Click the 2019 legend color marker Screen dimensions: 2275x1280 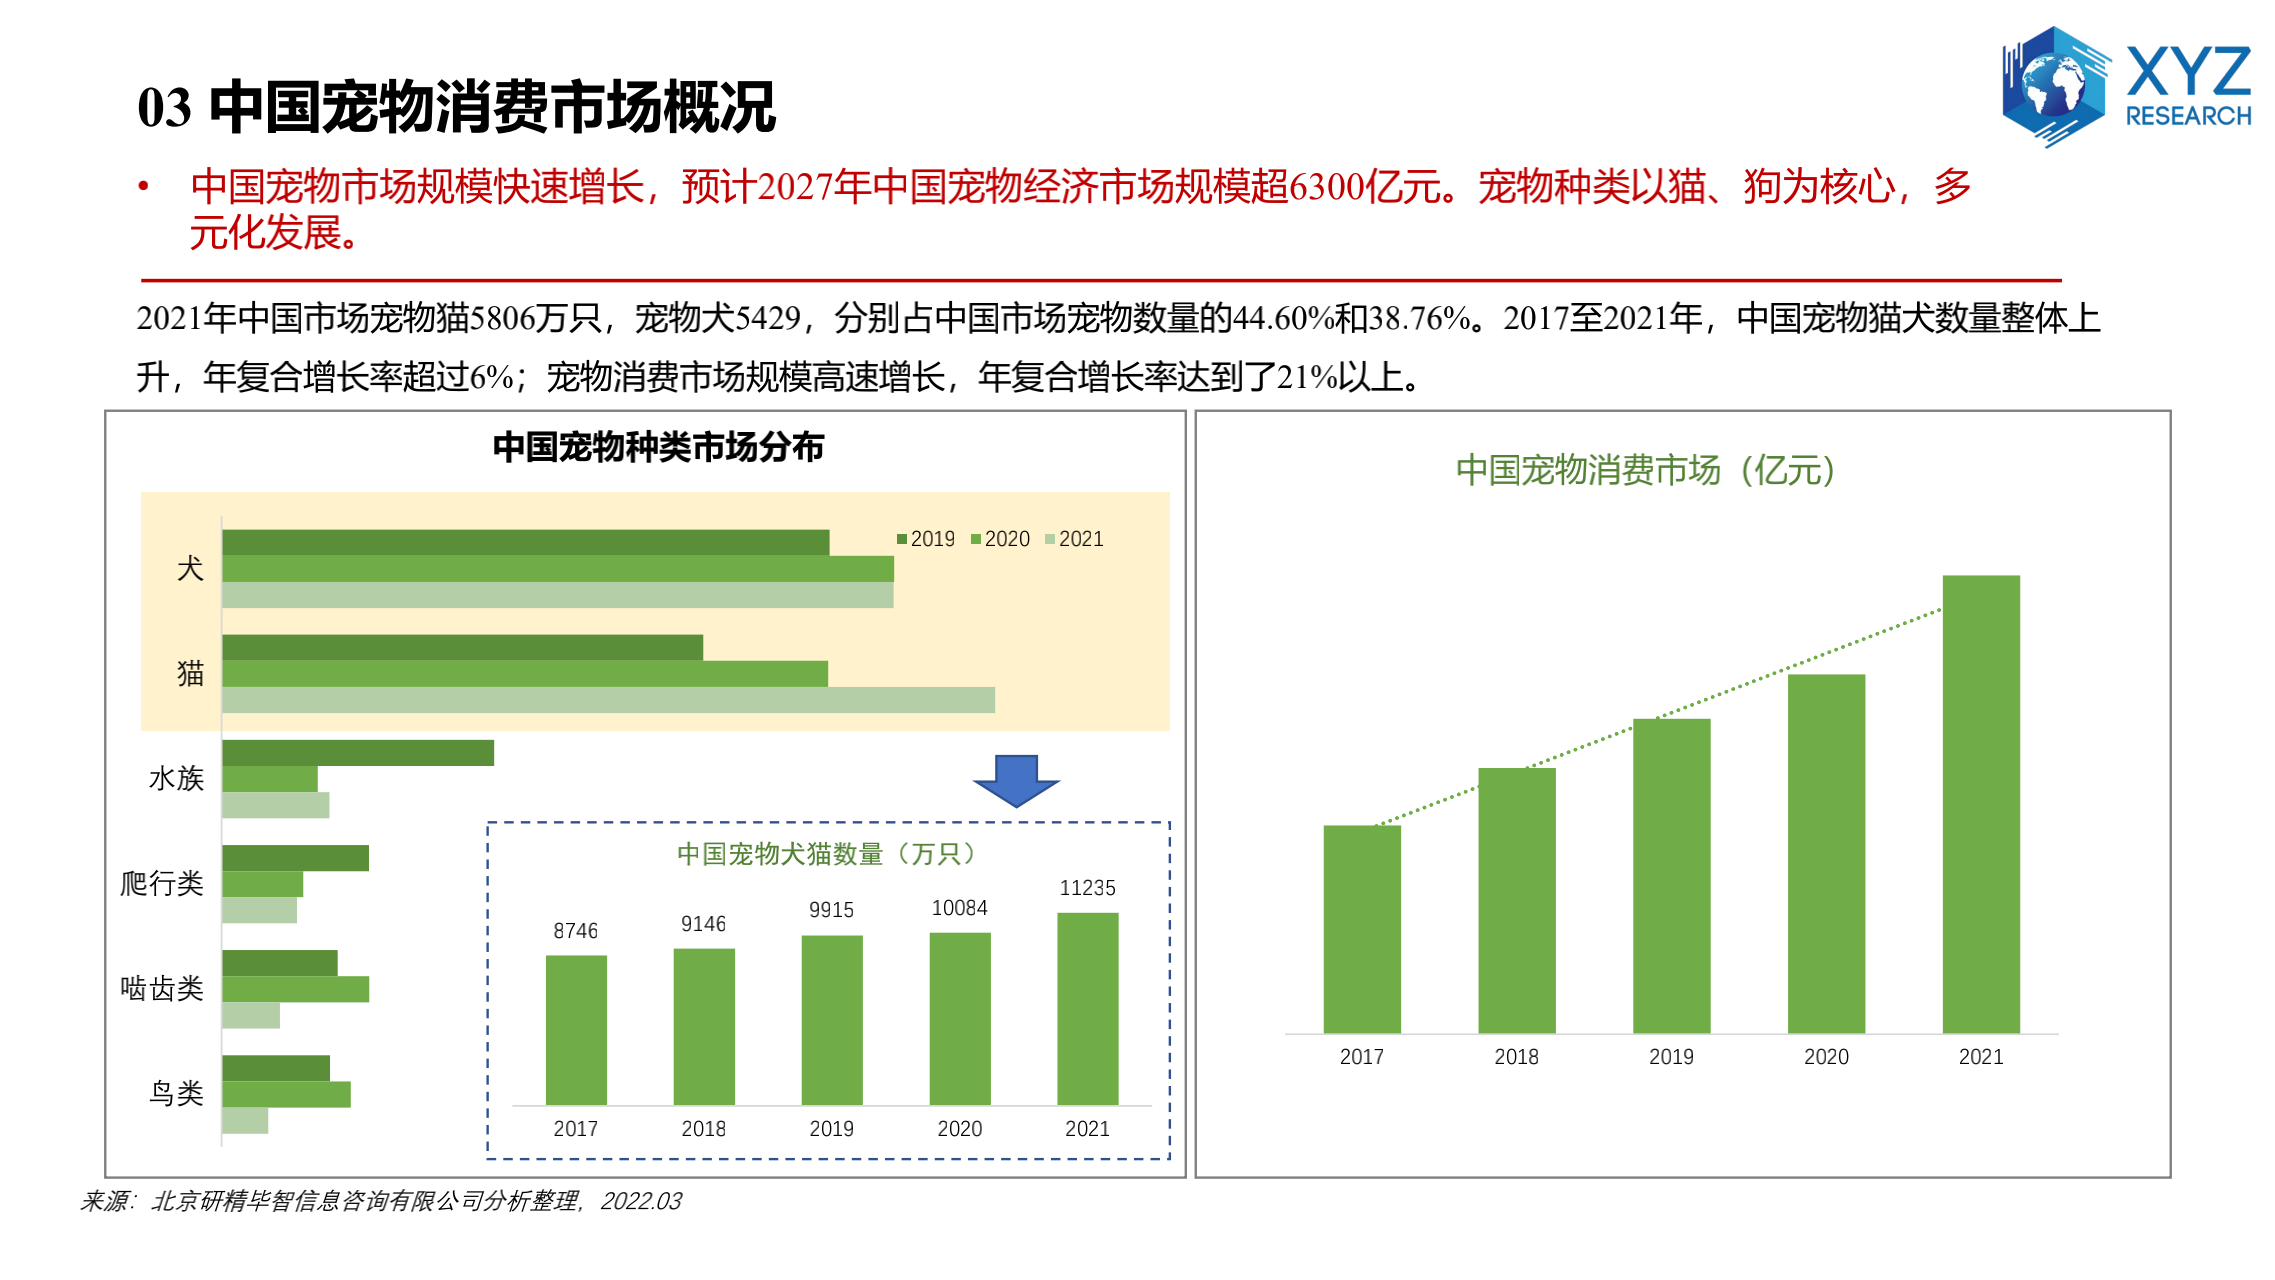click(x=902, y=539)
